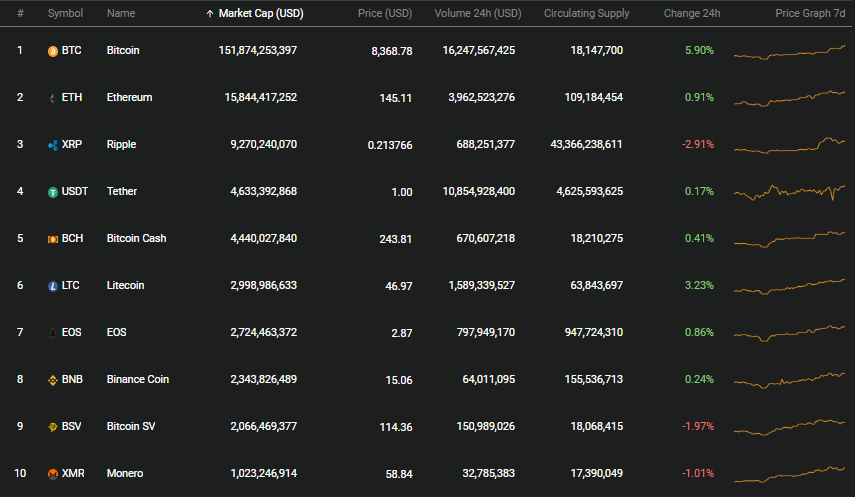Toggle sort arrow on Market Cap column
Screen dimensions: 855x497
[x=209, y=14]
